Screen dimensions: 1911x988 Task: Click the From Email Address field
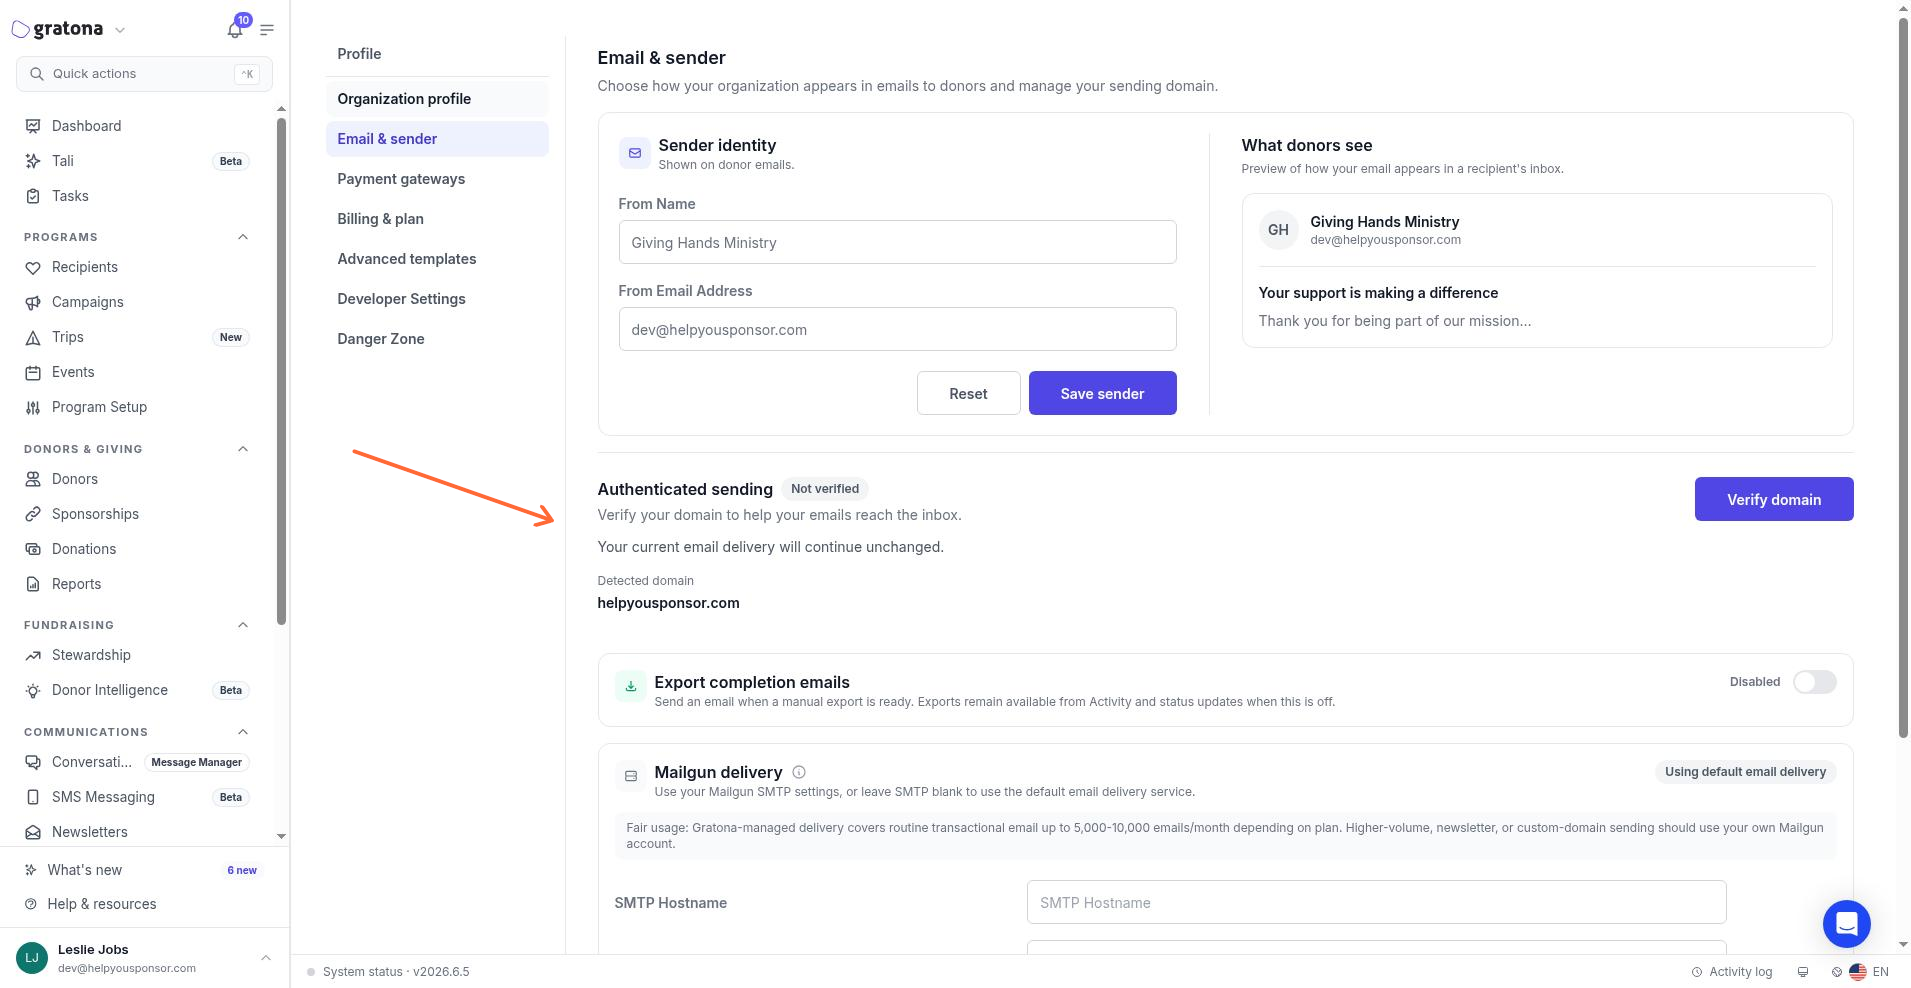point(897,329)
